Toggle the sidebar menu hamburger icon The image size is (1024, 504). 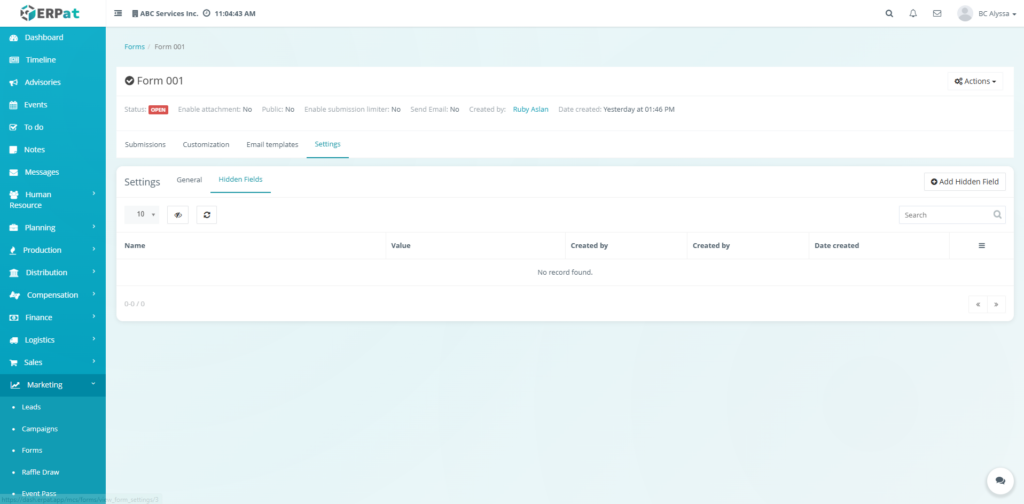(118, 14)
